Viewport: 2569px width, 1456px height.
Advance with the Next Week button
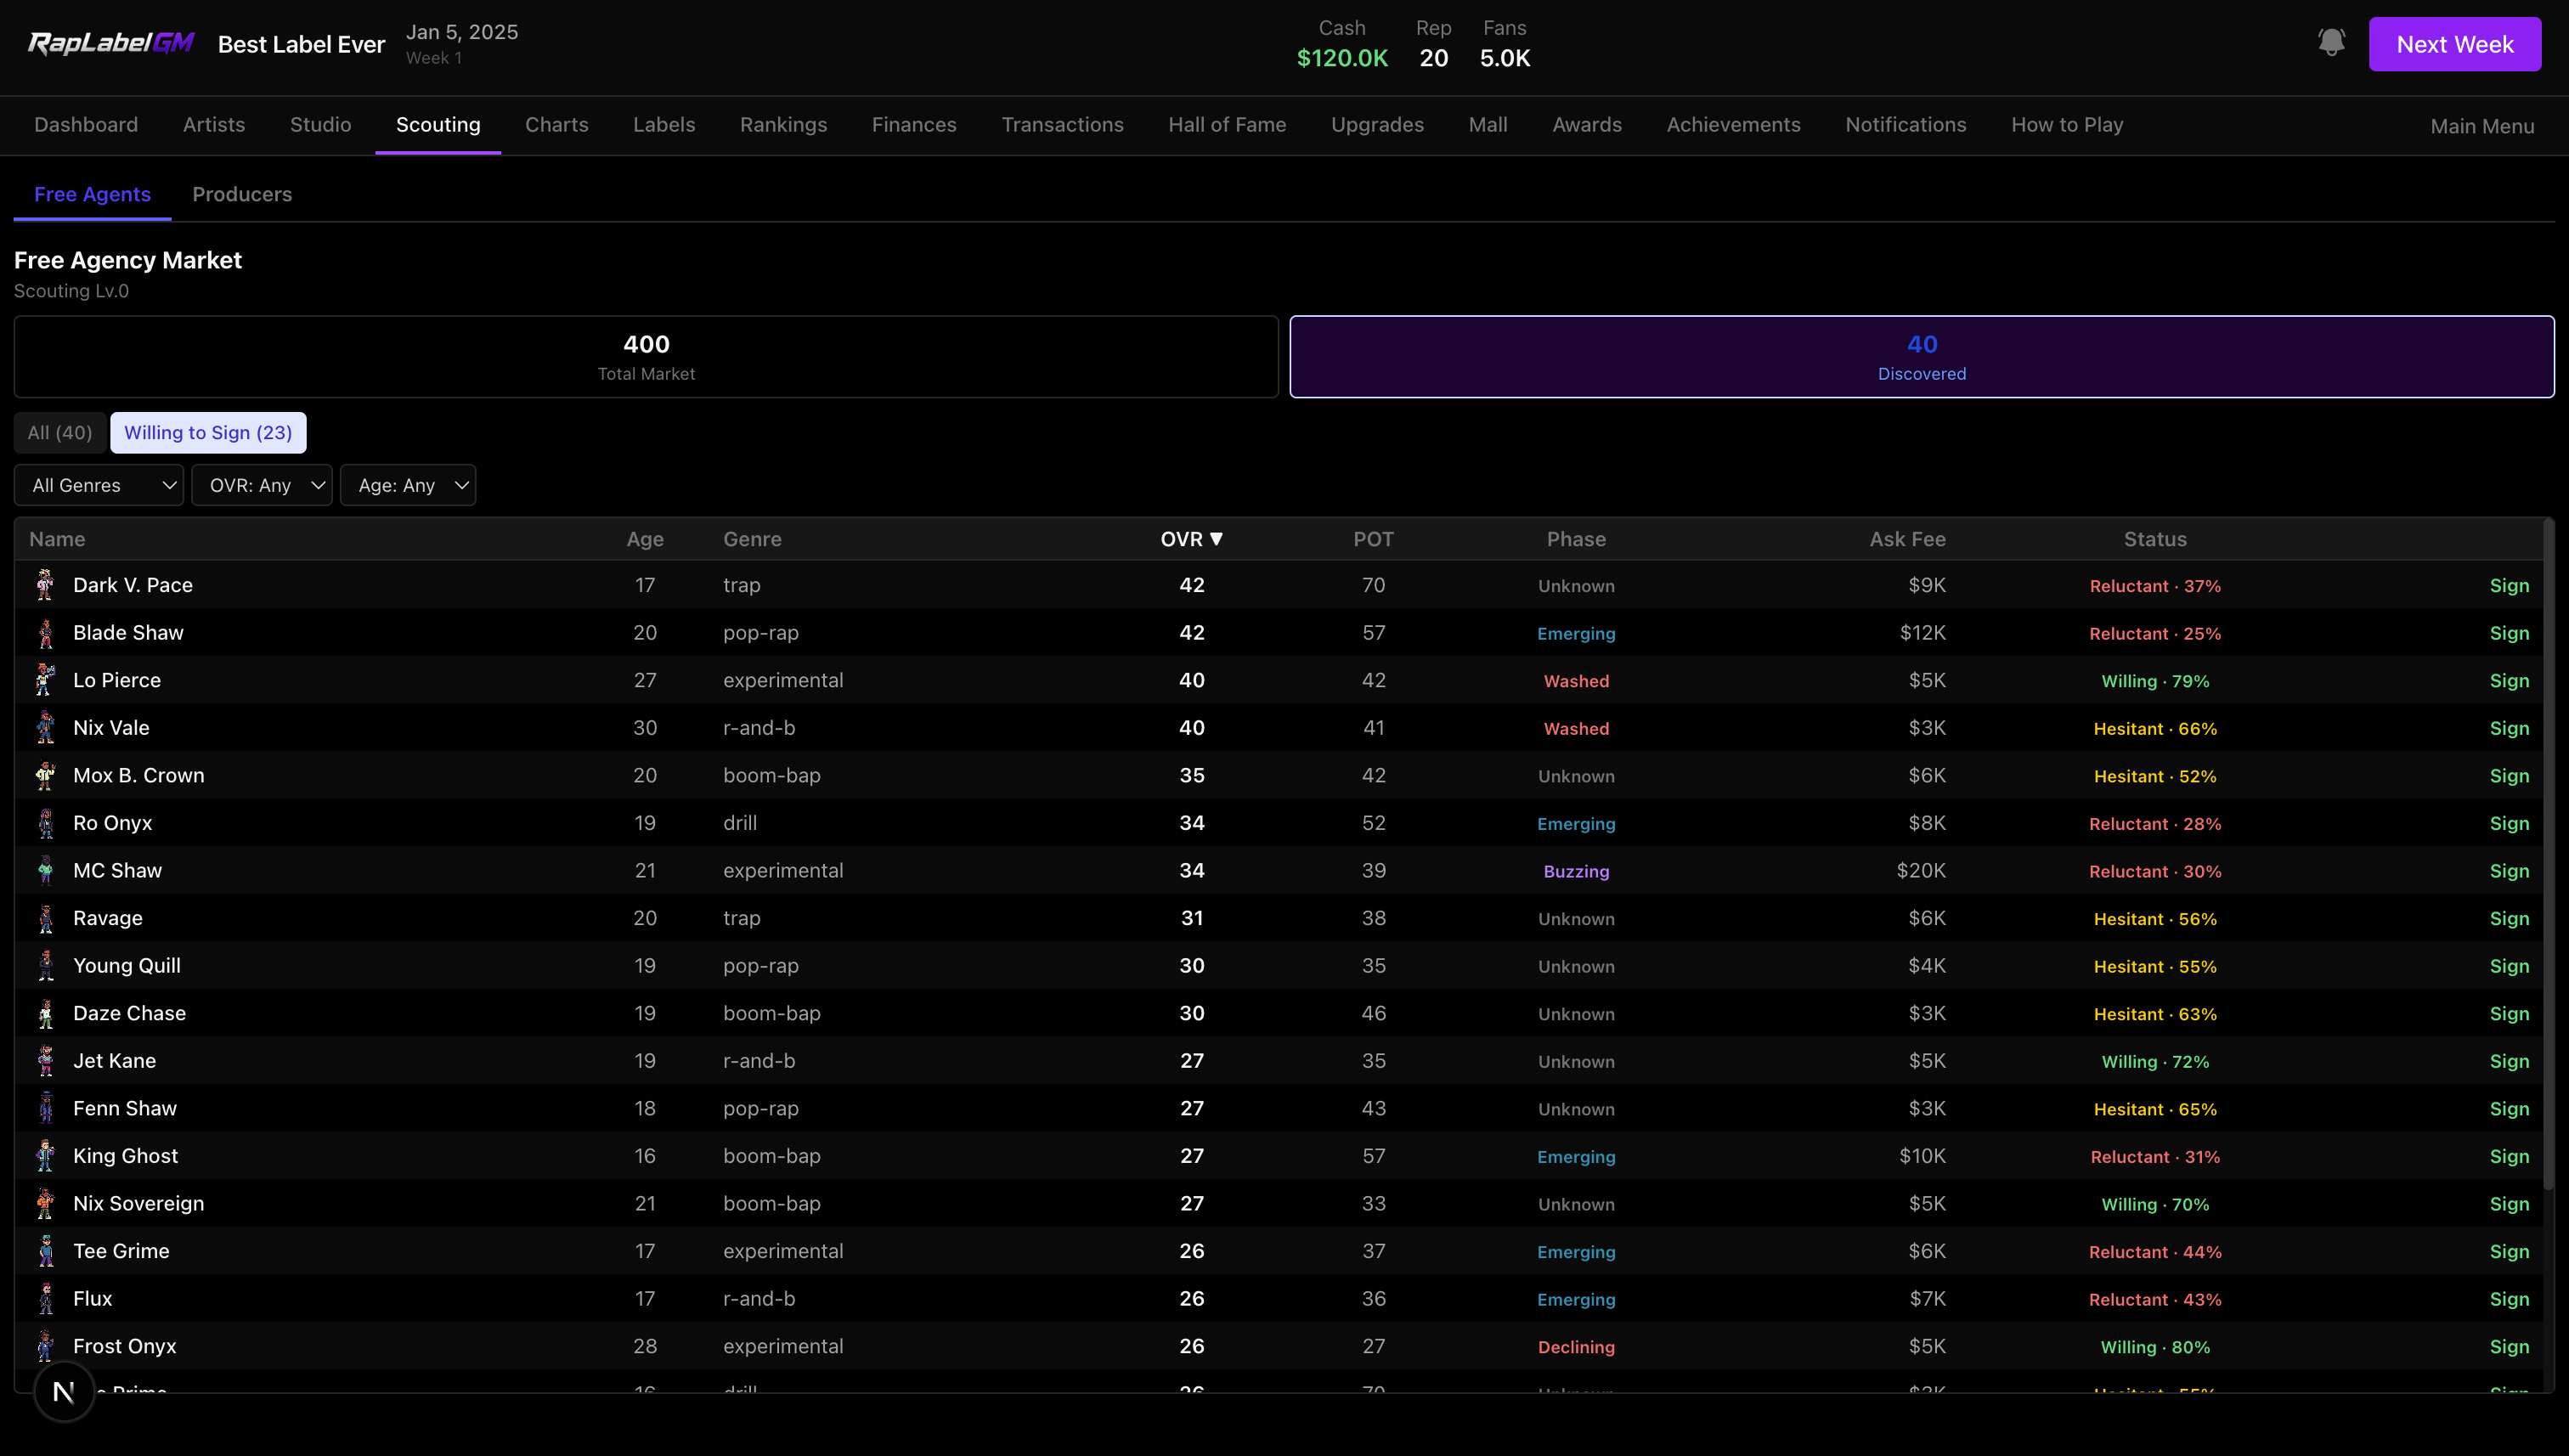2454,44
